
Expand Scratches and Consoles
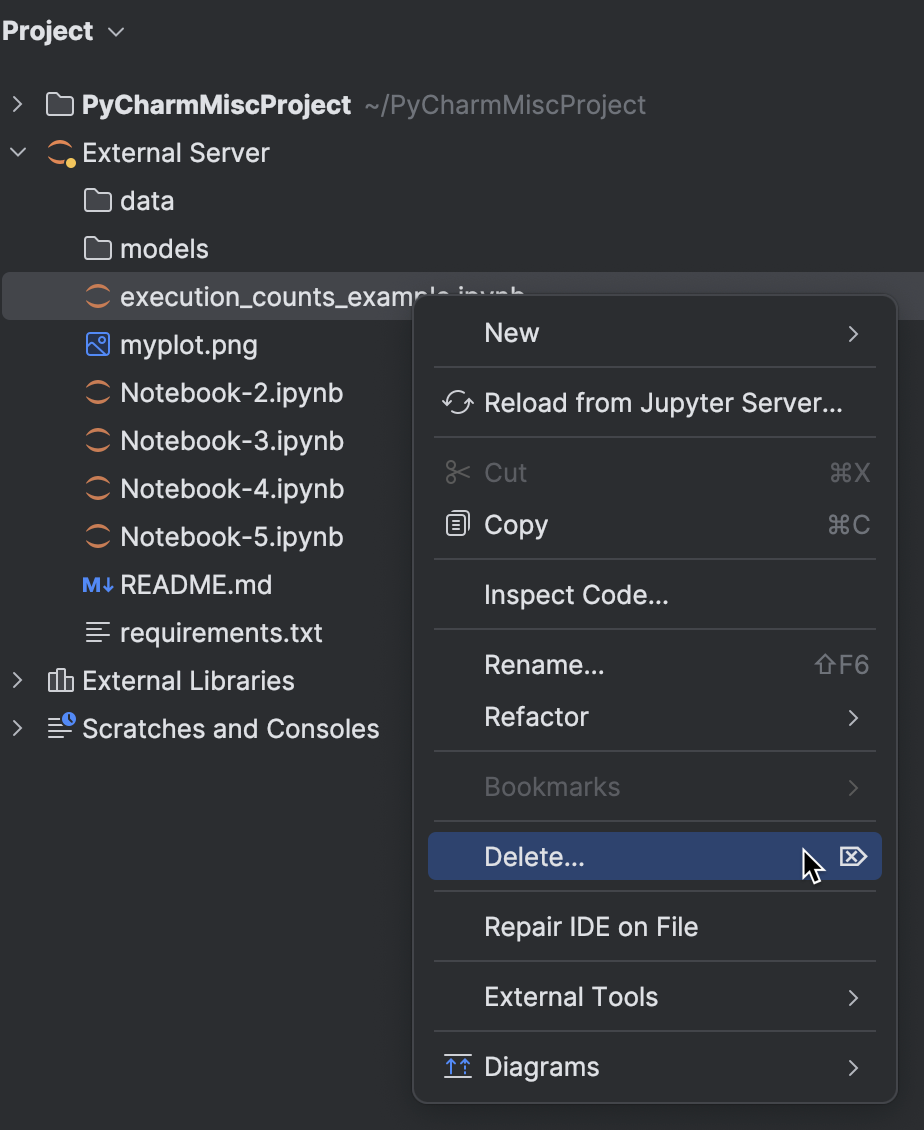18,729
